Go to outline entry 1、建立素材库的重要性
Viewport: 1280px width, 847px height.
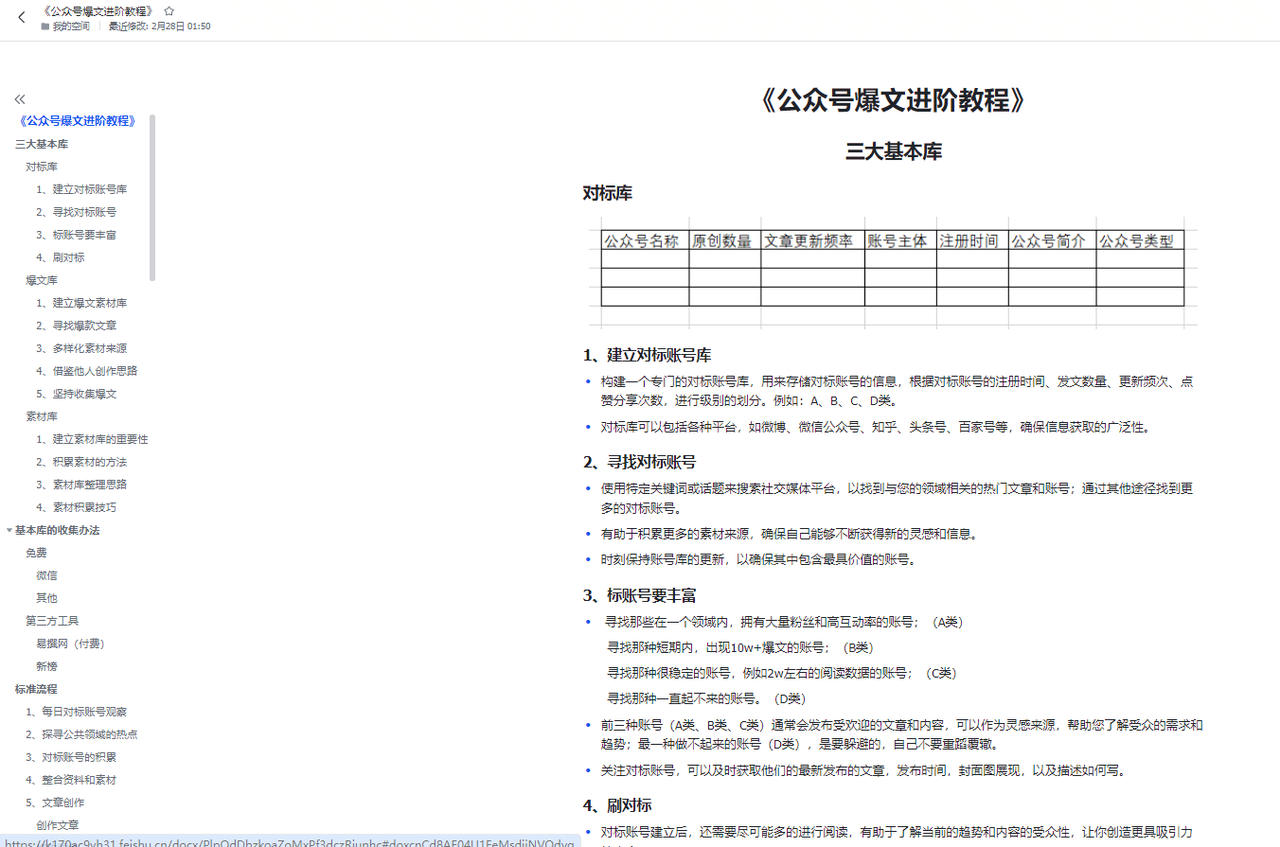[x=92, y=439]
